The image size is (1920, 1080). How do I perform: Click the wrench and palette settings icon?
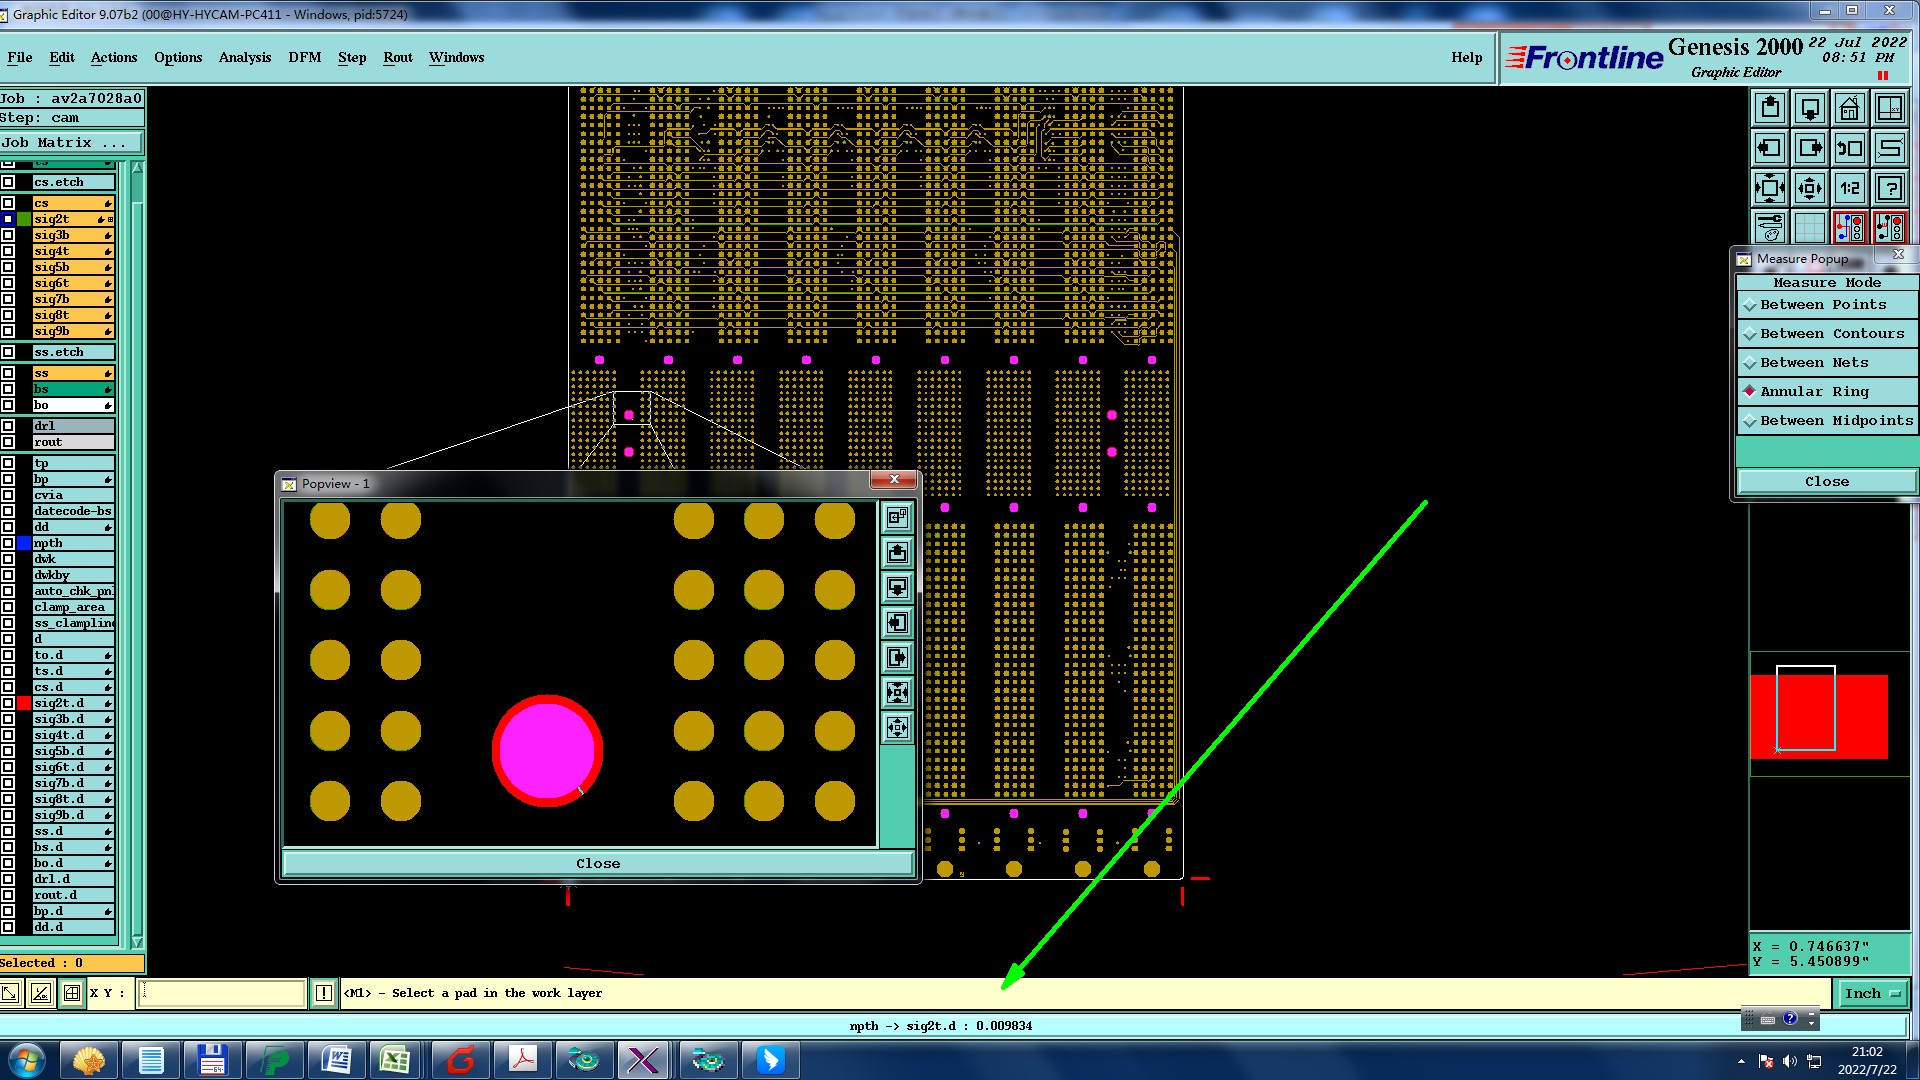pyautogui.click(x=1769, y=228)
